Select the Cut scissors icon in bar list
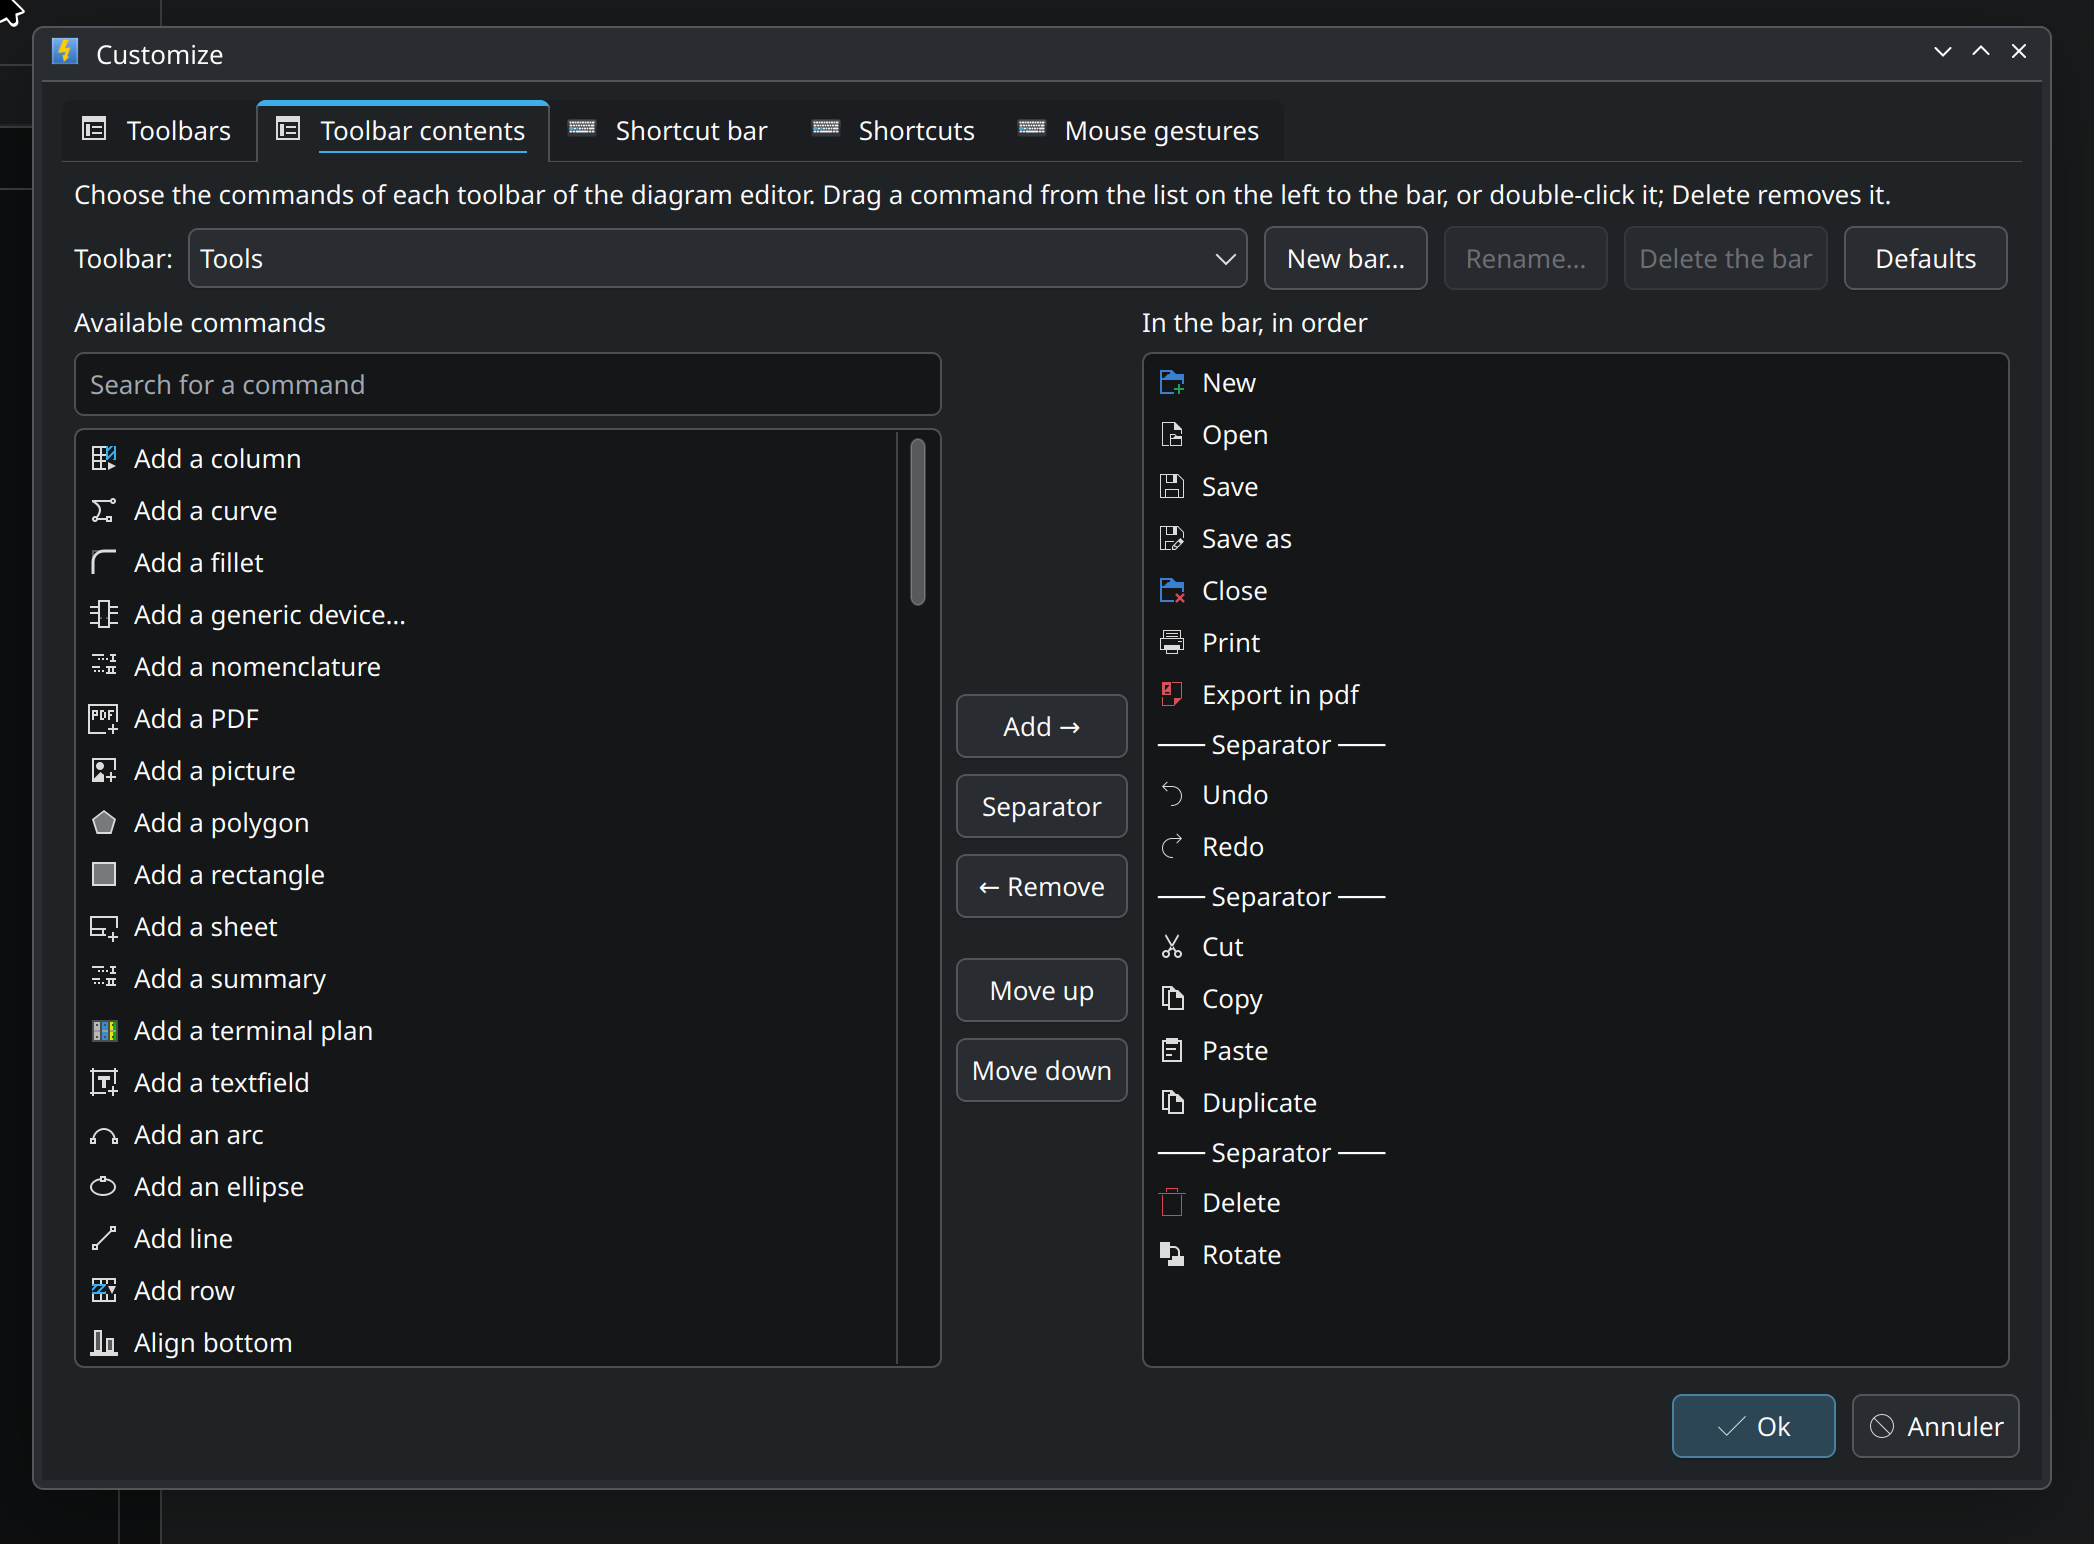This screenshot has height=1544, width=2094. click(1172, 947)
